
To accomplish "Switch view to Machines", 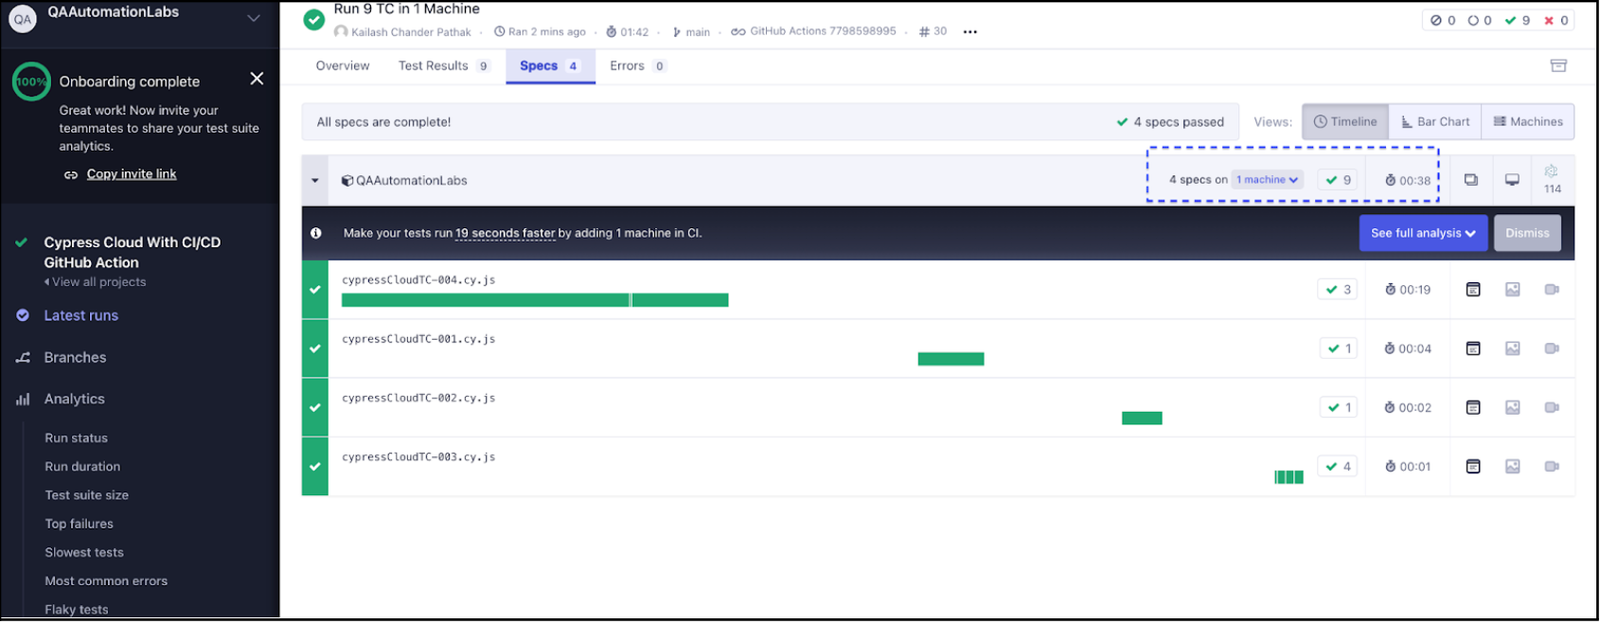I will pyautogui.click(x=1528, y=122).
